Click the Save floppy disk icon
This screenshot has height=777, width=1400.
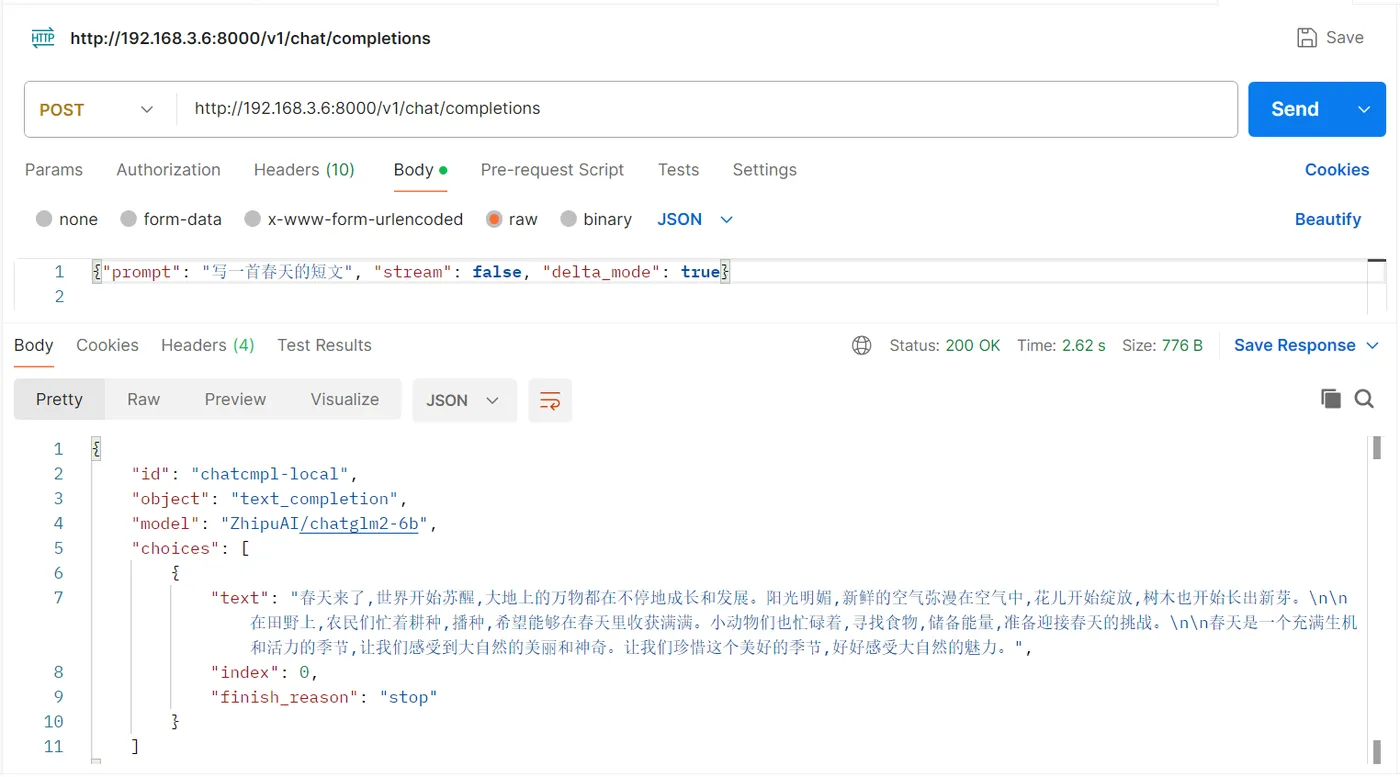click(x=1306, y=38)
